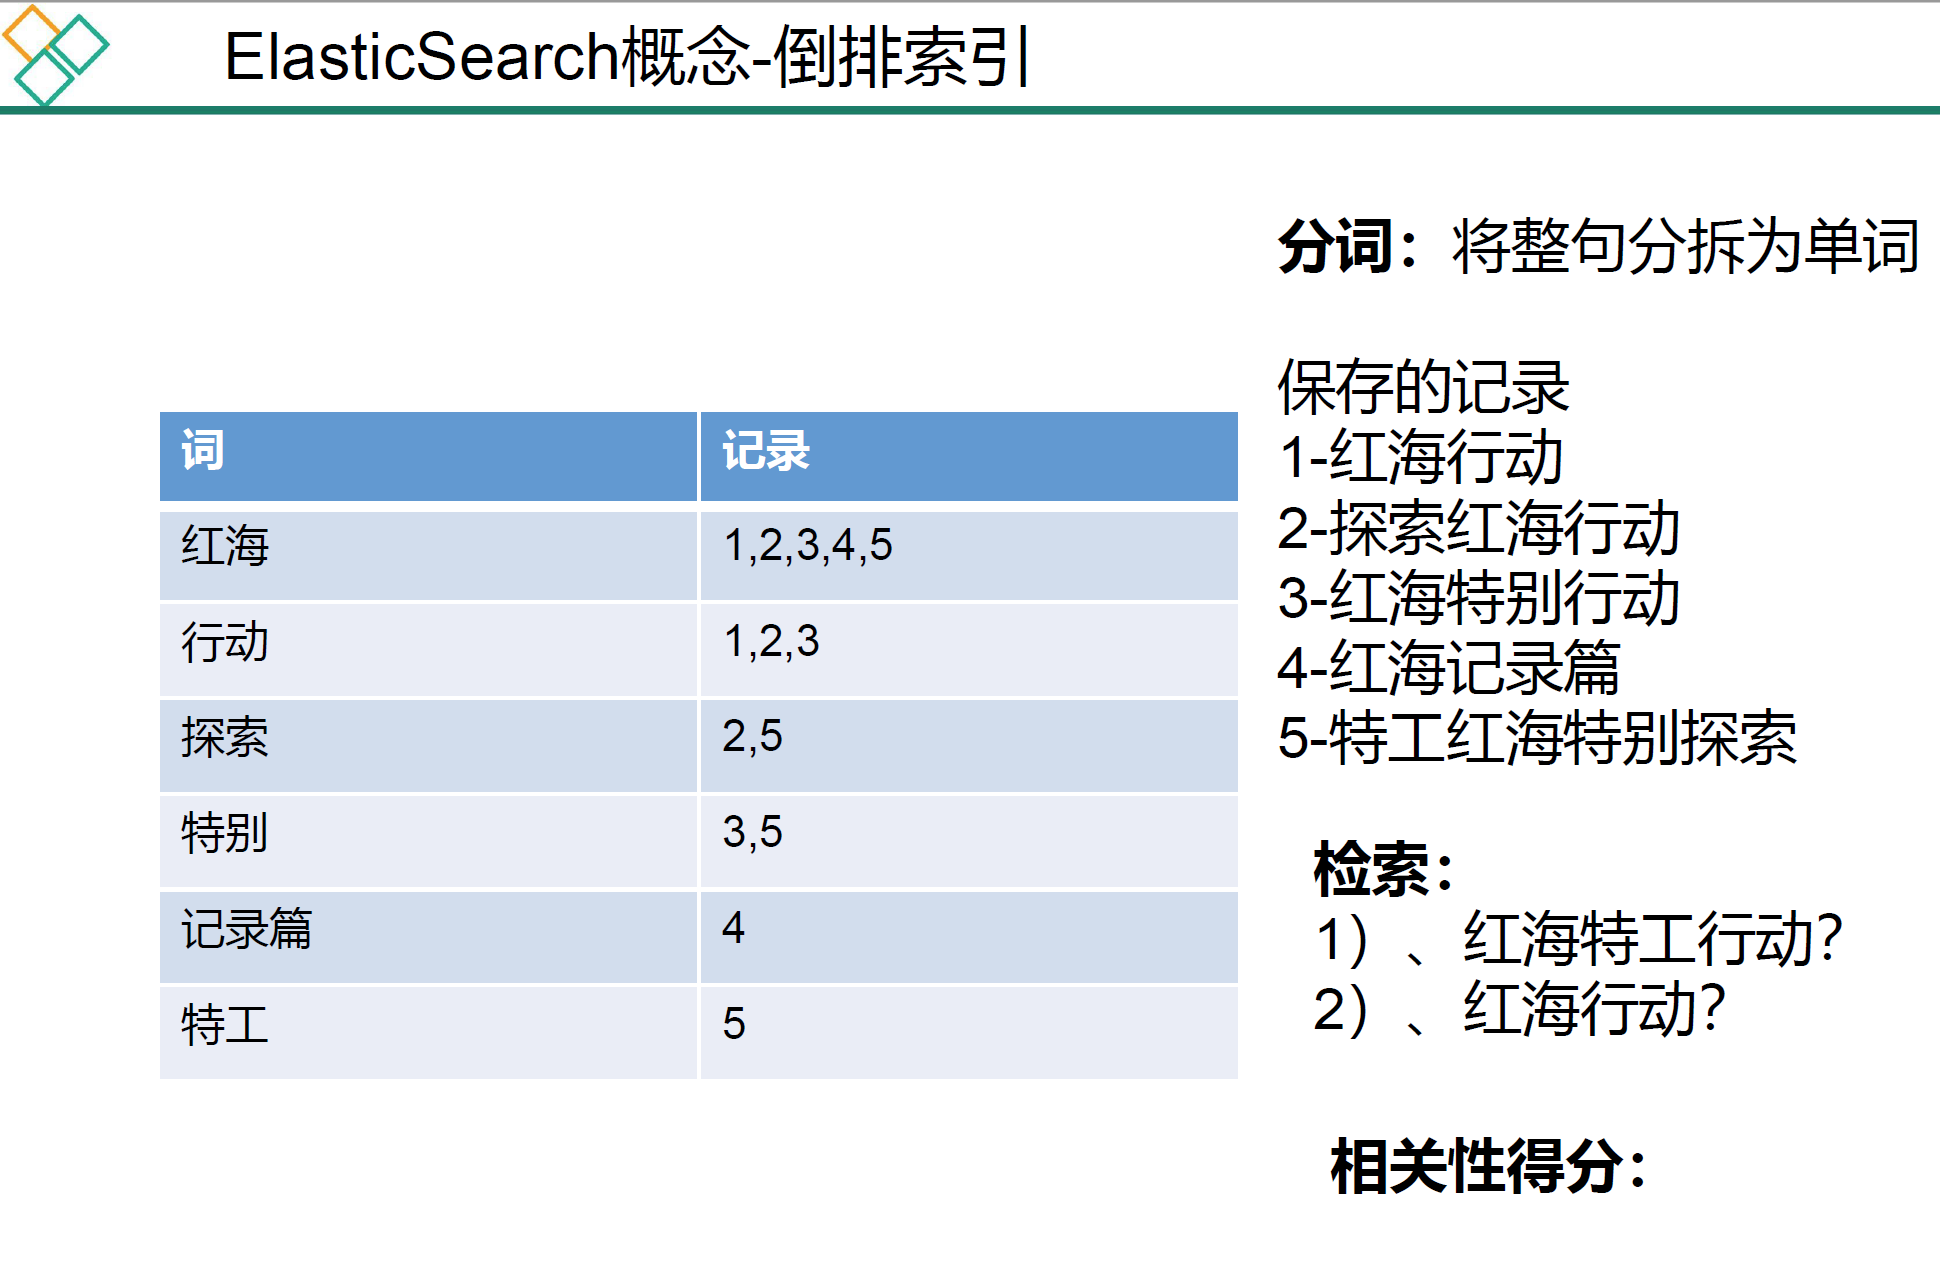Click the 记录 column header
Viewport: 1940px width, 1261px height.
pyautogui.click(x=766, y=451)
